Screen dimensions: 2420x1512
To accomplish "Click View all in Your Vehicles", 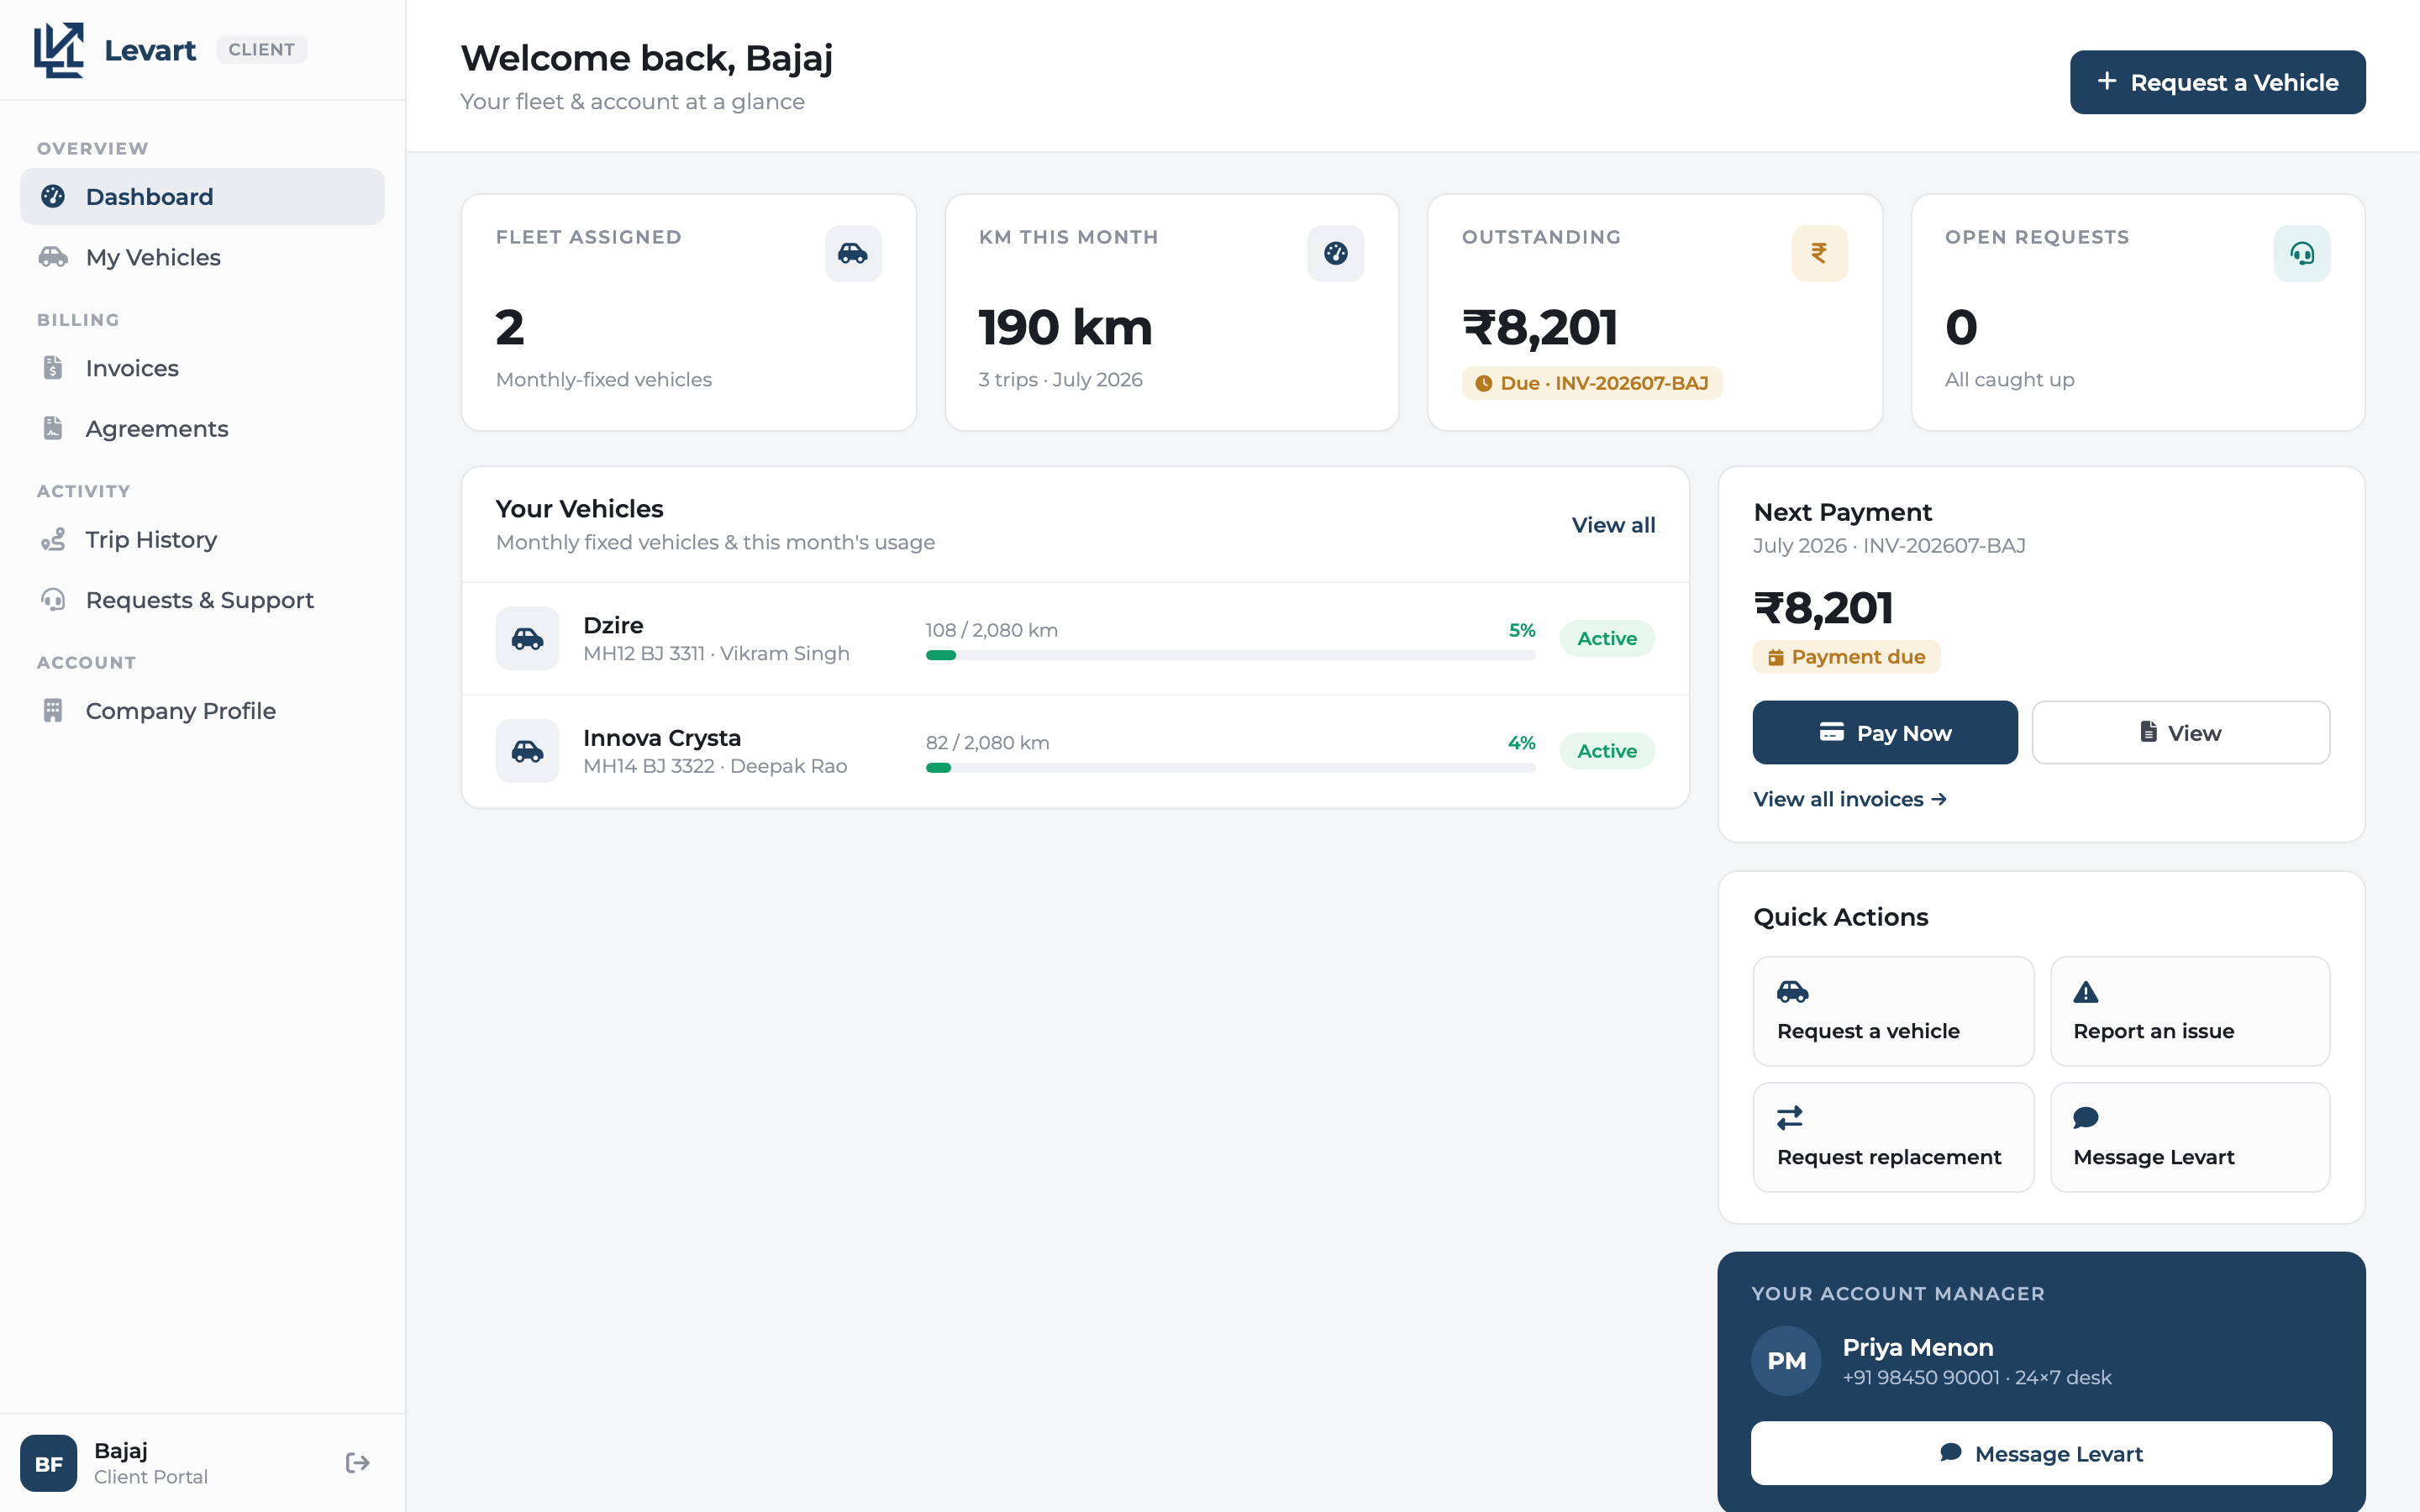I will click(1613, 525).
